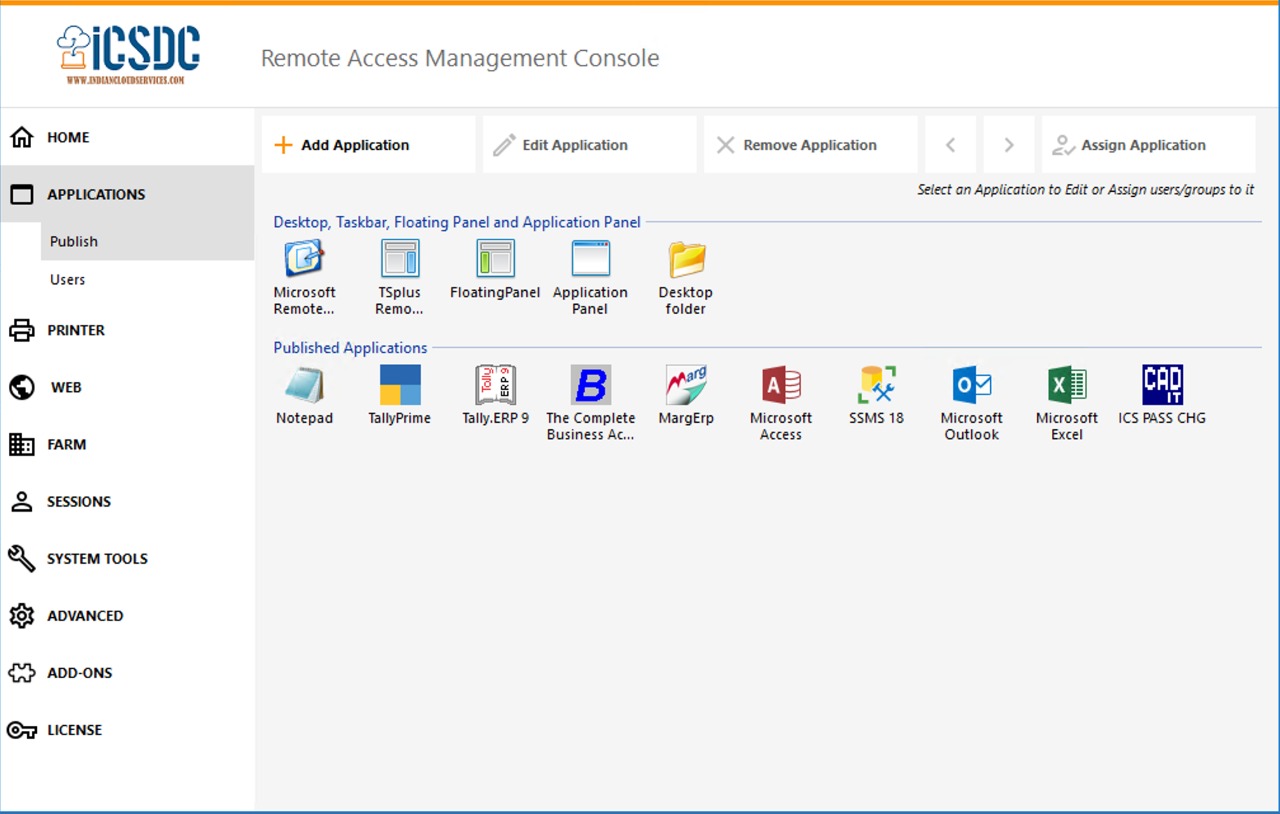Select the Notepad published application
This screenshot has width=1280, height=814.
tap(305, 385)
